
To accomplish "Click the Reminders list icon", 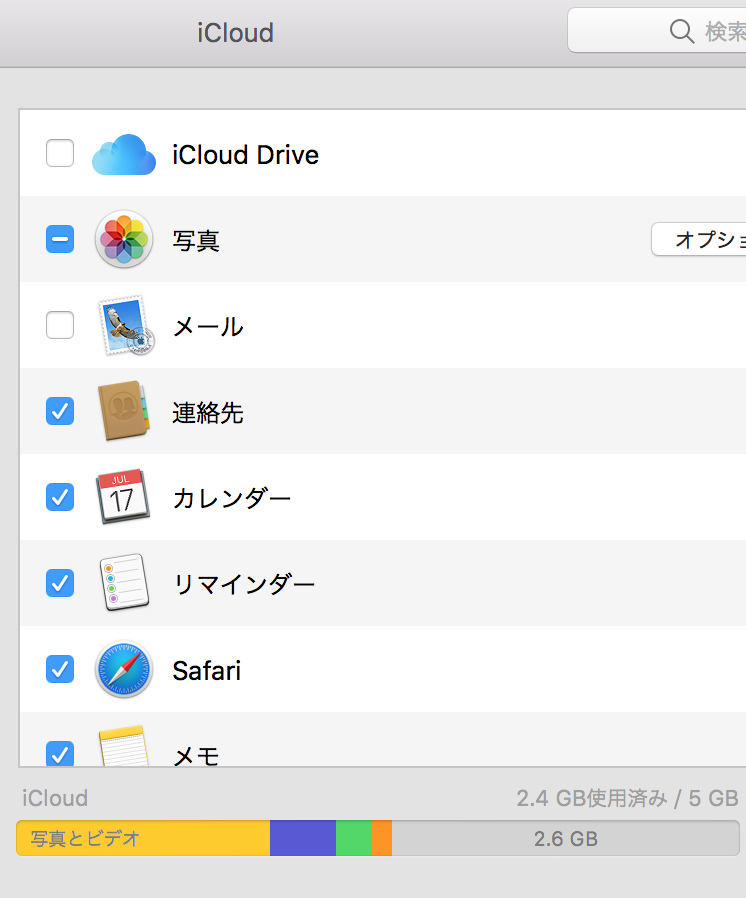I will click(124, 582).
